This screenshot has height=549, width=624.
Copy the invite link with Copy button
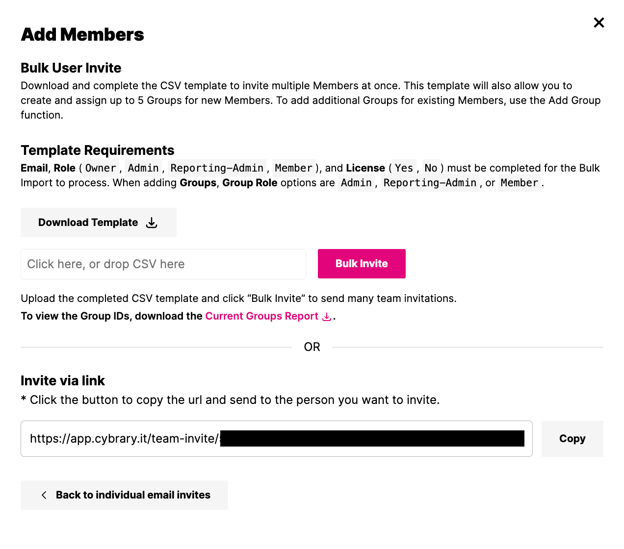click(572, 439)
